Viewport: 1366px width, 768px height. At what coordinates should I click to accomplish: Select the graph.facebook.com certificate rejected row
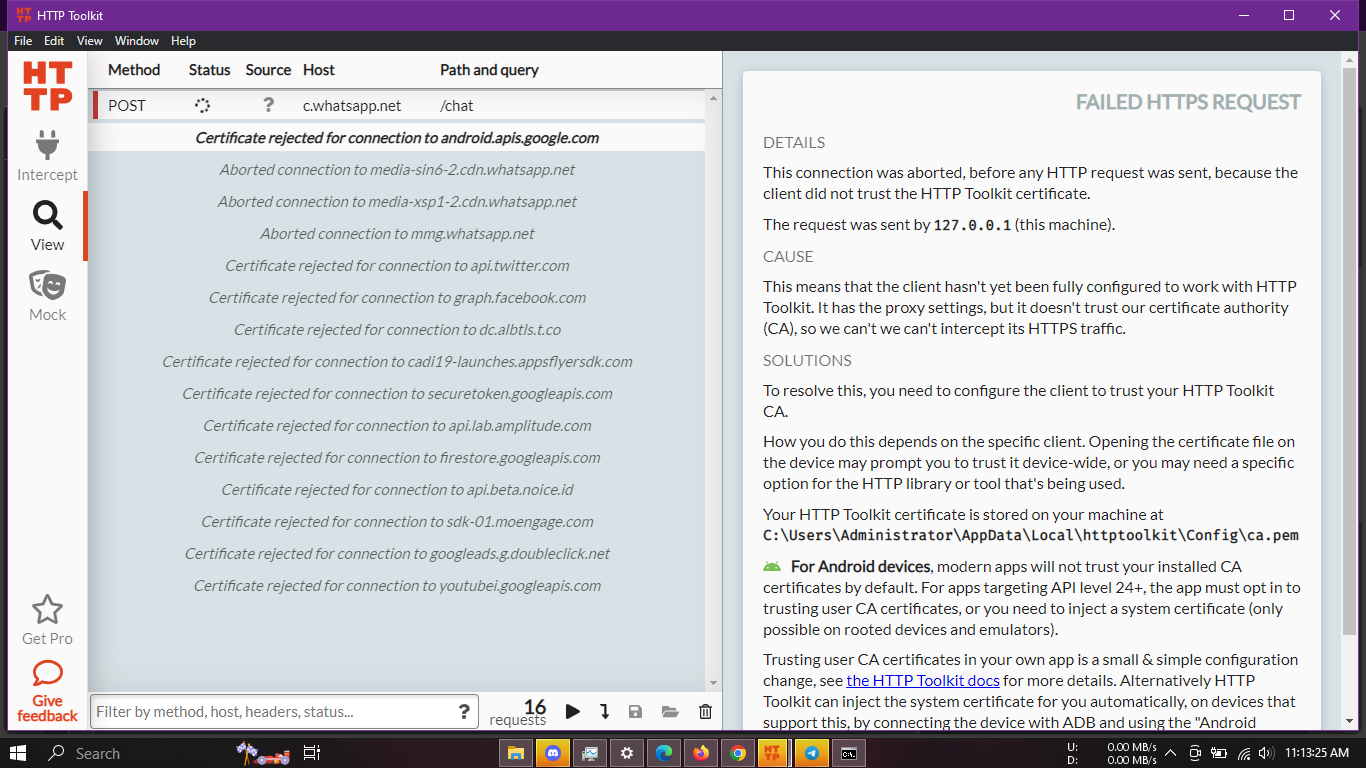pyautogui.click(x=397, y=298)
